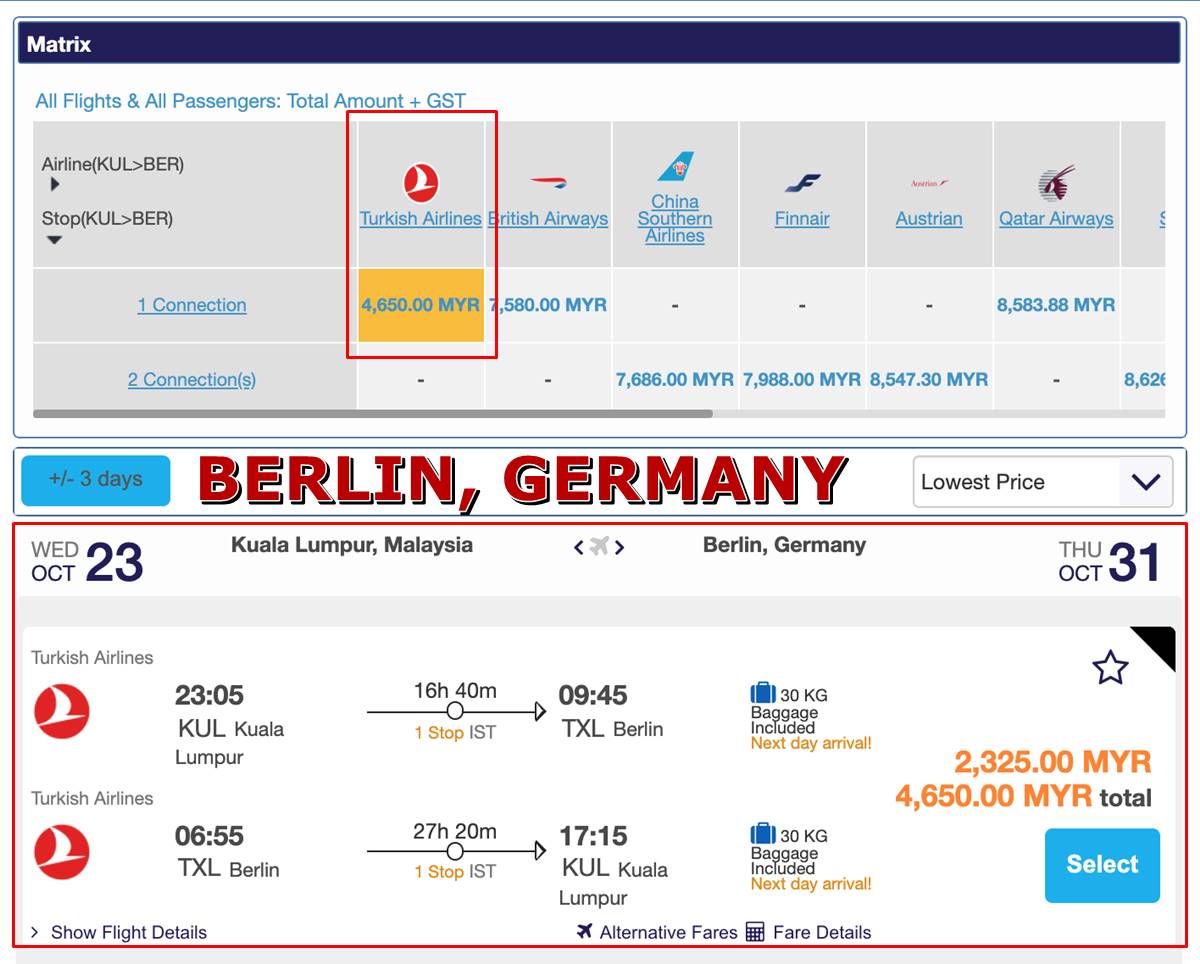Viewport: 1200px width, 964px height.
Task: Click the Qatar Airways logo in the matrix
Action: click(1056, 183)
